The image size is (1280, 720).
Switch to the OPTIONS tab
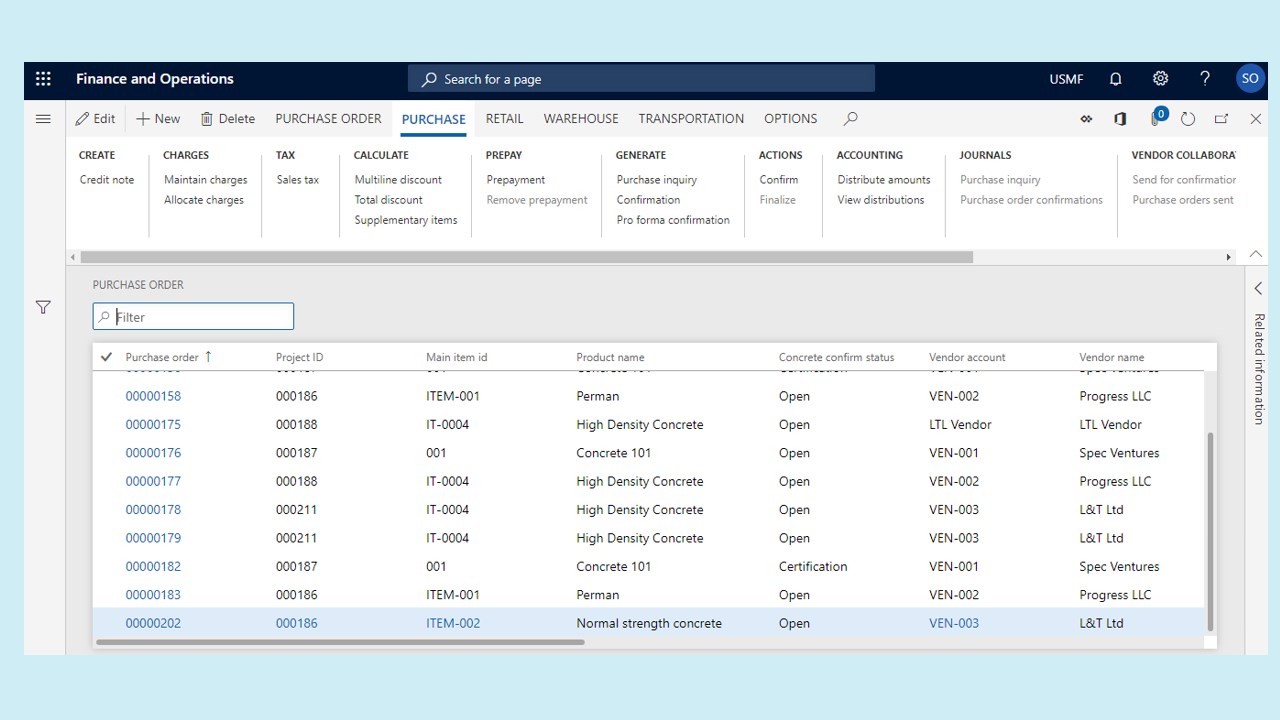pyautogui.click(x=791, y=119)
